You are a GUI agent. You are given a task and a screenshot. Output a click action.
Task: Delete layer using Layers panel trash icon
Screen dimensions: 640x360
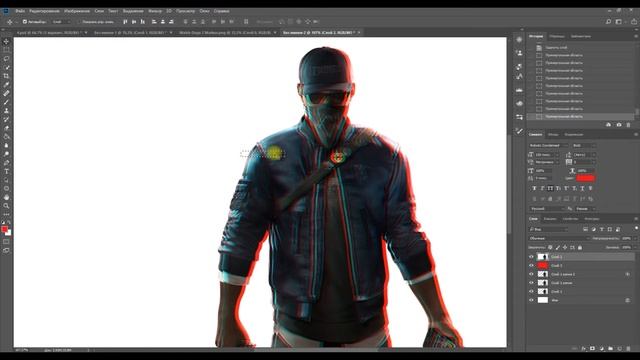[628, 348]
